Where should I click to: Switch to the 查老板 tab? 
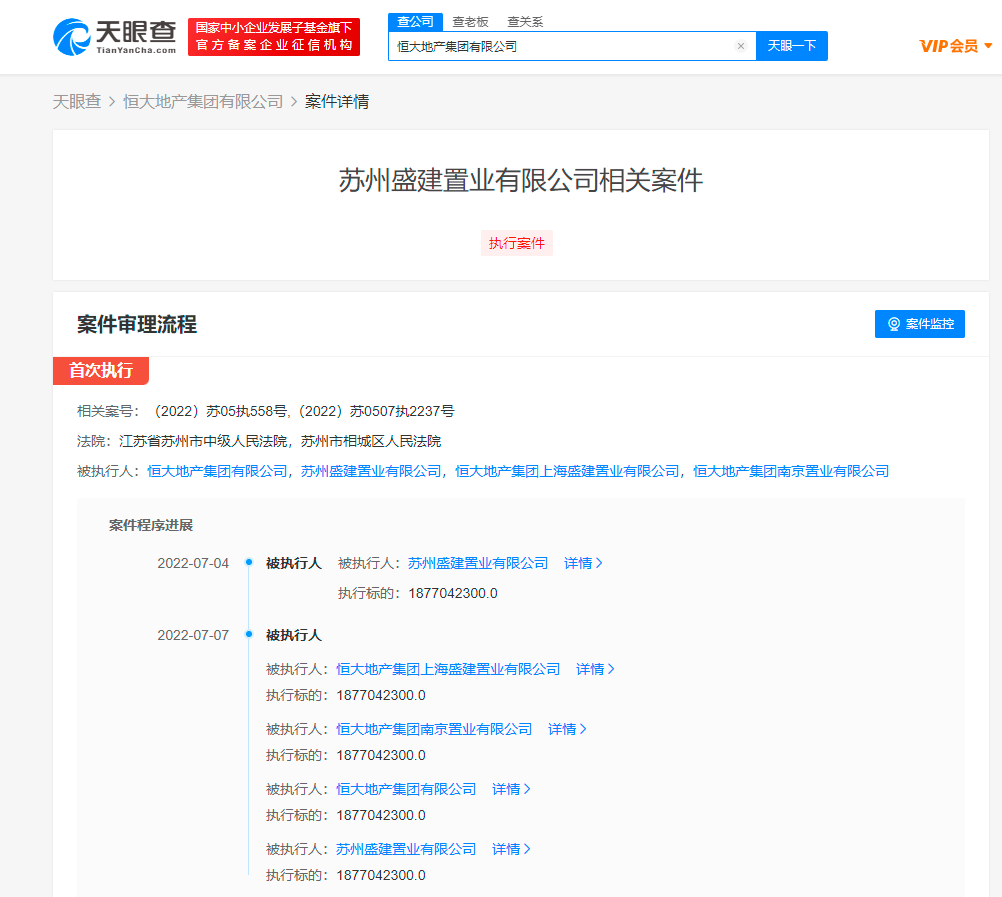coord(469,21)
